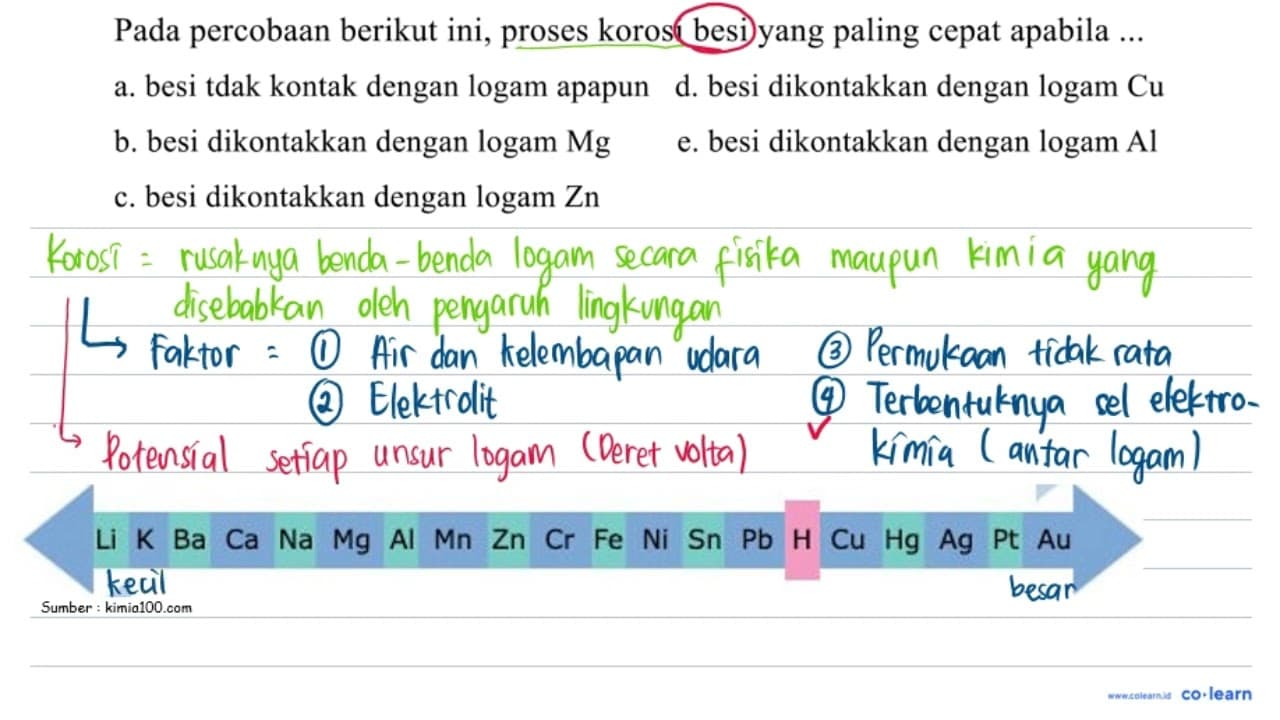Click the Mg element cell in series

pos(351,540)
